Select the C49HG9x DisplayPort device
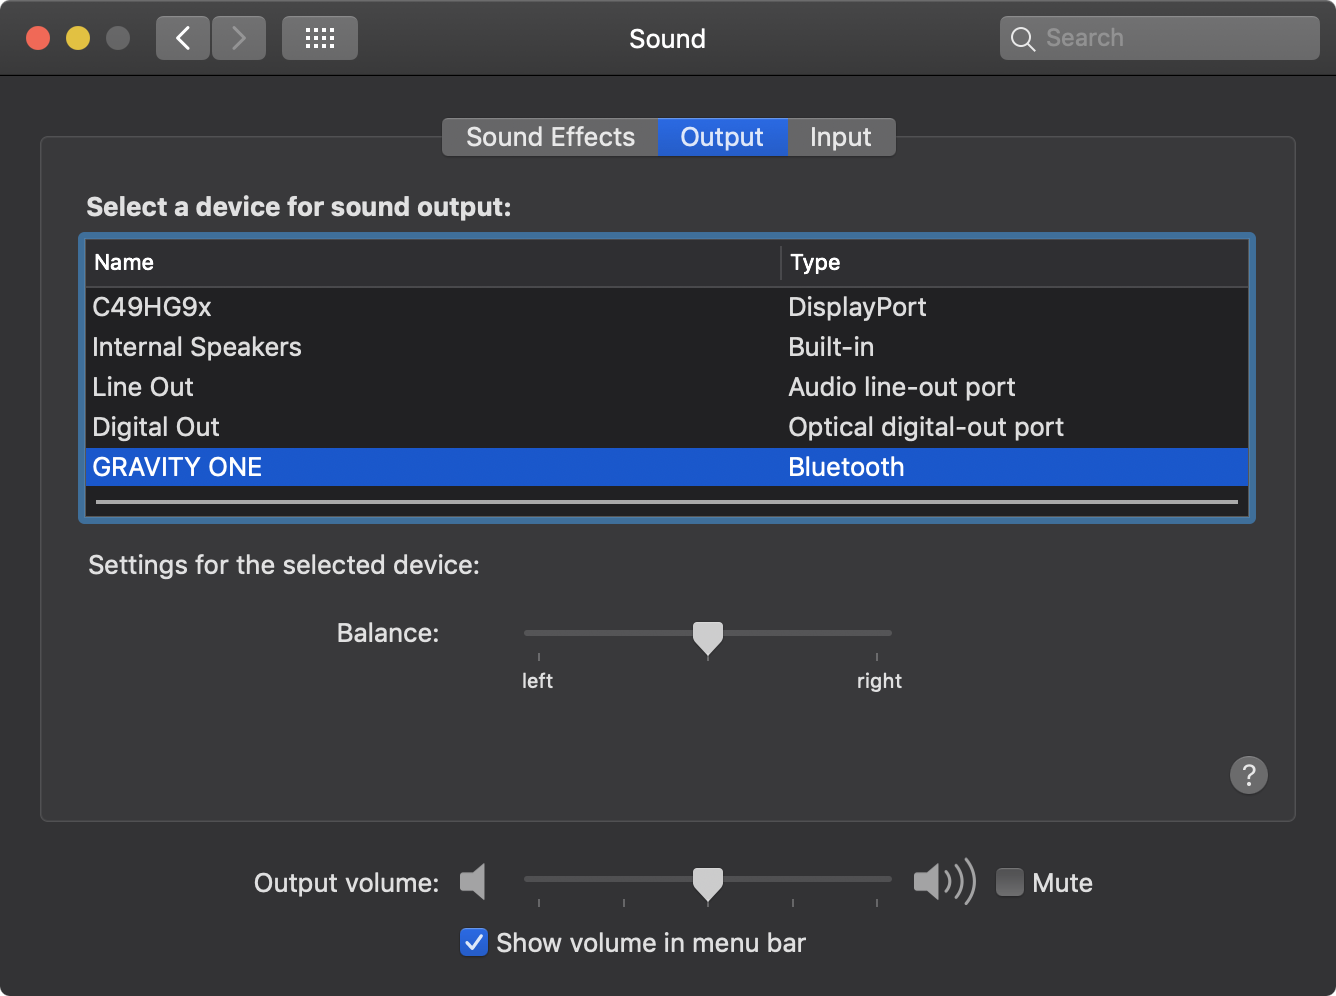The height and width of the screenshot is (996, 1336). [x=667, y=307]
